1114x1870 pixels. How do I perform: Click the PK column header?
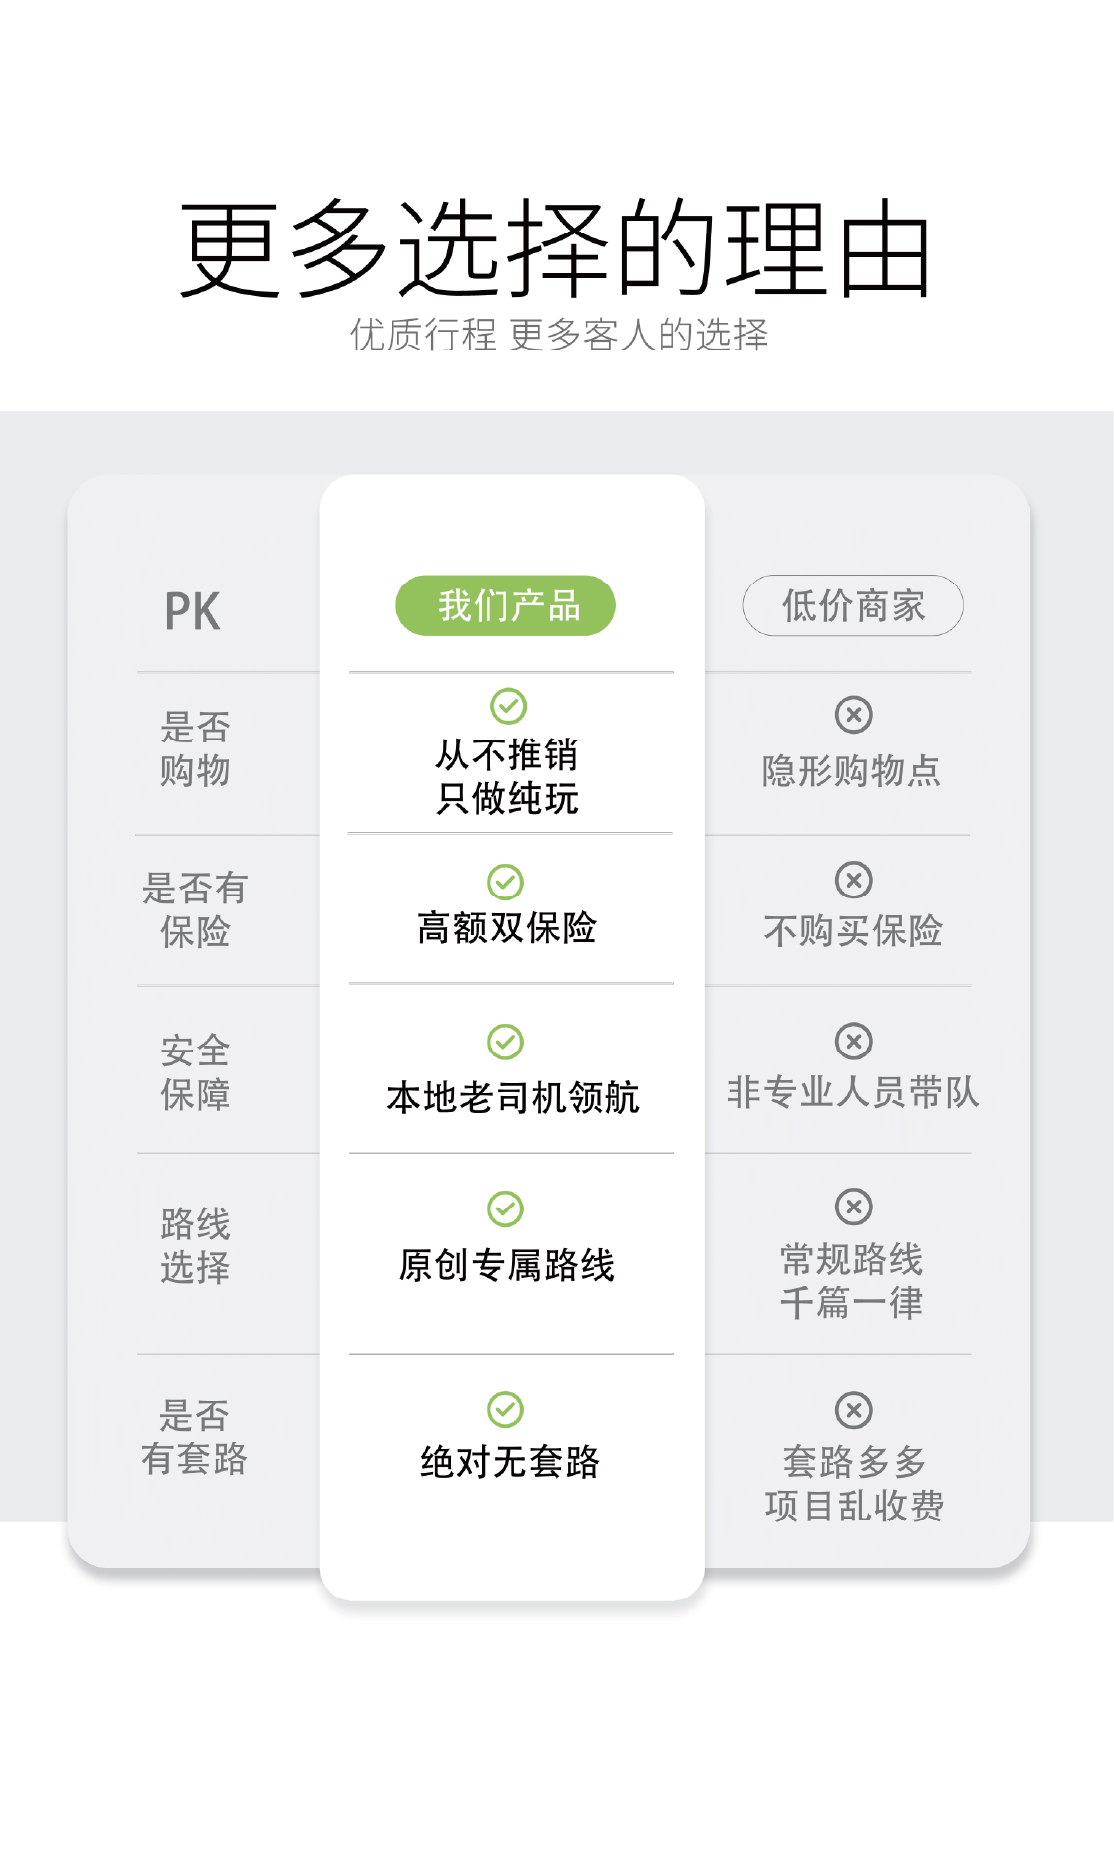pos(192,611)
